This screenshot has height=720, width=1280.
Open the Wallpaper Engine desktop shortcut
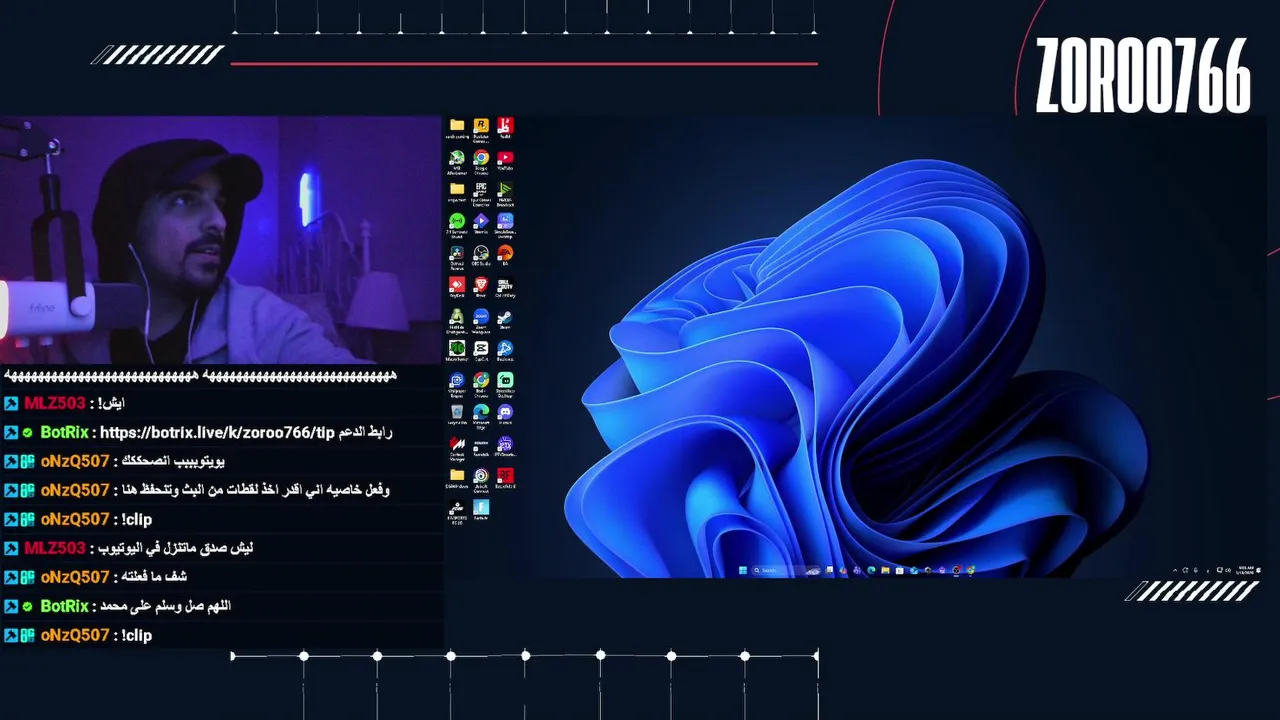pos(456,384)
